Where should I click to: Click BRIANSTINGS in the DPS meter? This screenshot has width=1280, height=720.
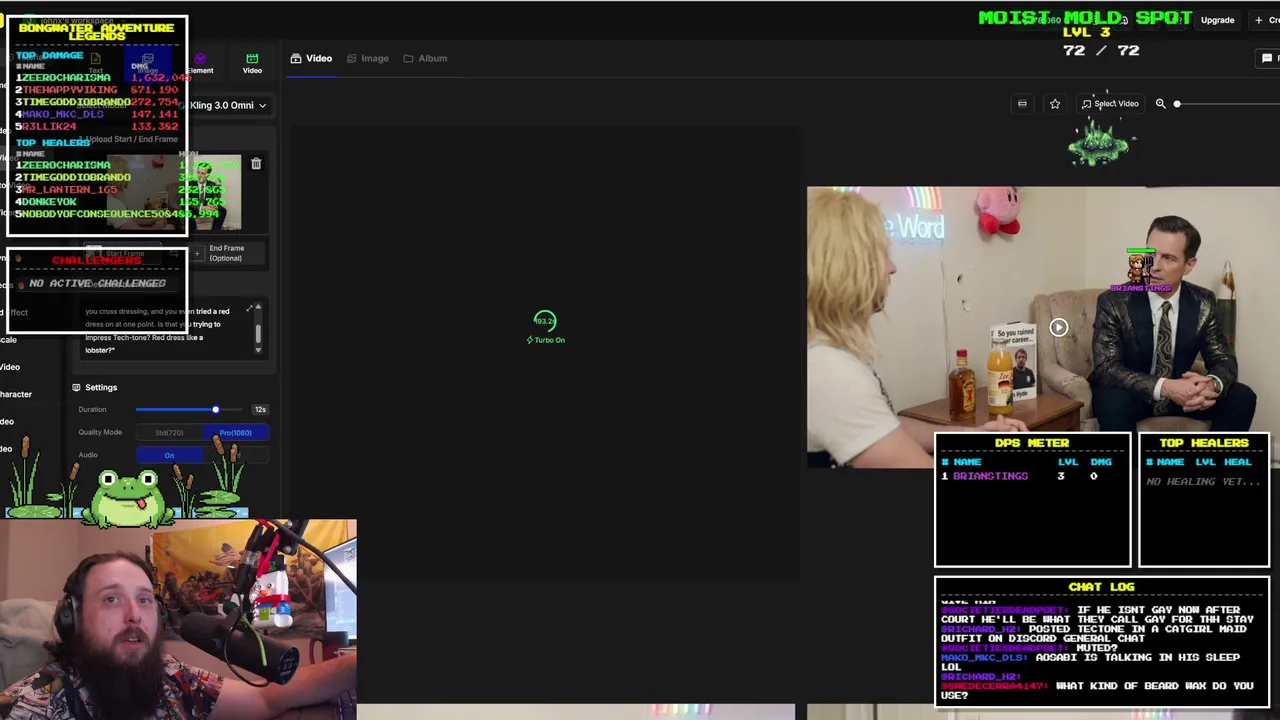pos(990,476)
